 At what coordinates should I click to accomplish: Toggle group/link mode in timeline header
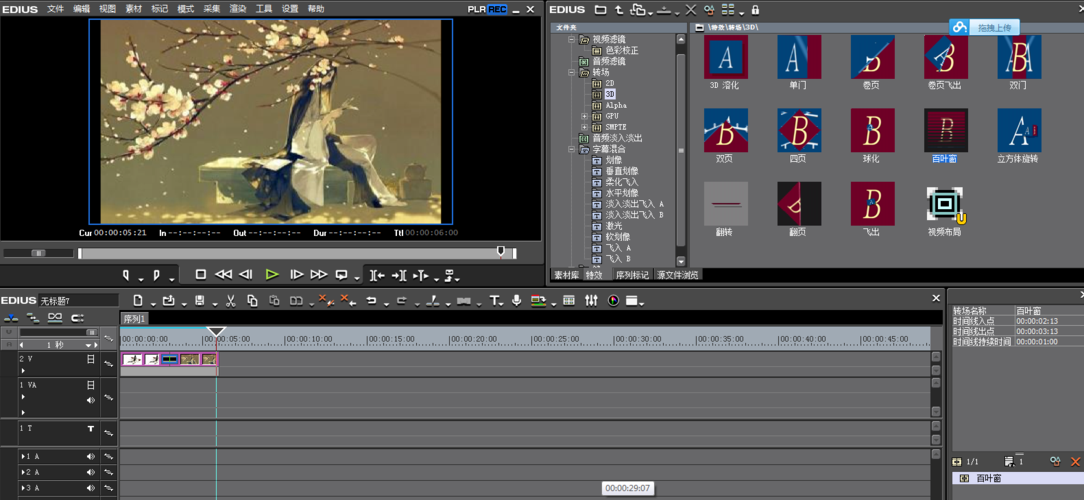point(55,318)
